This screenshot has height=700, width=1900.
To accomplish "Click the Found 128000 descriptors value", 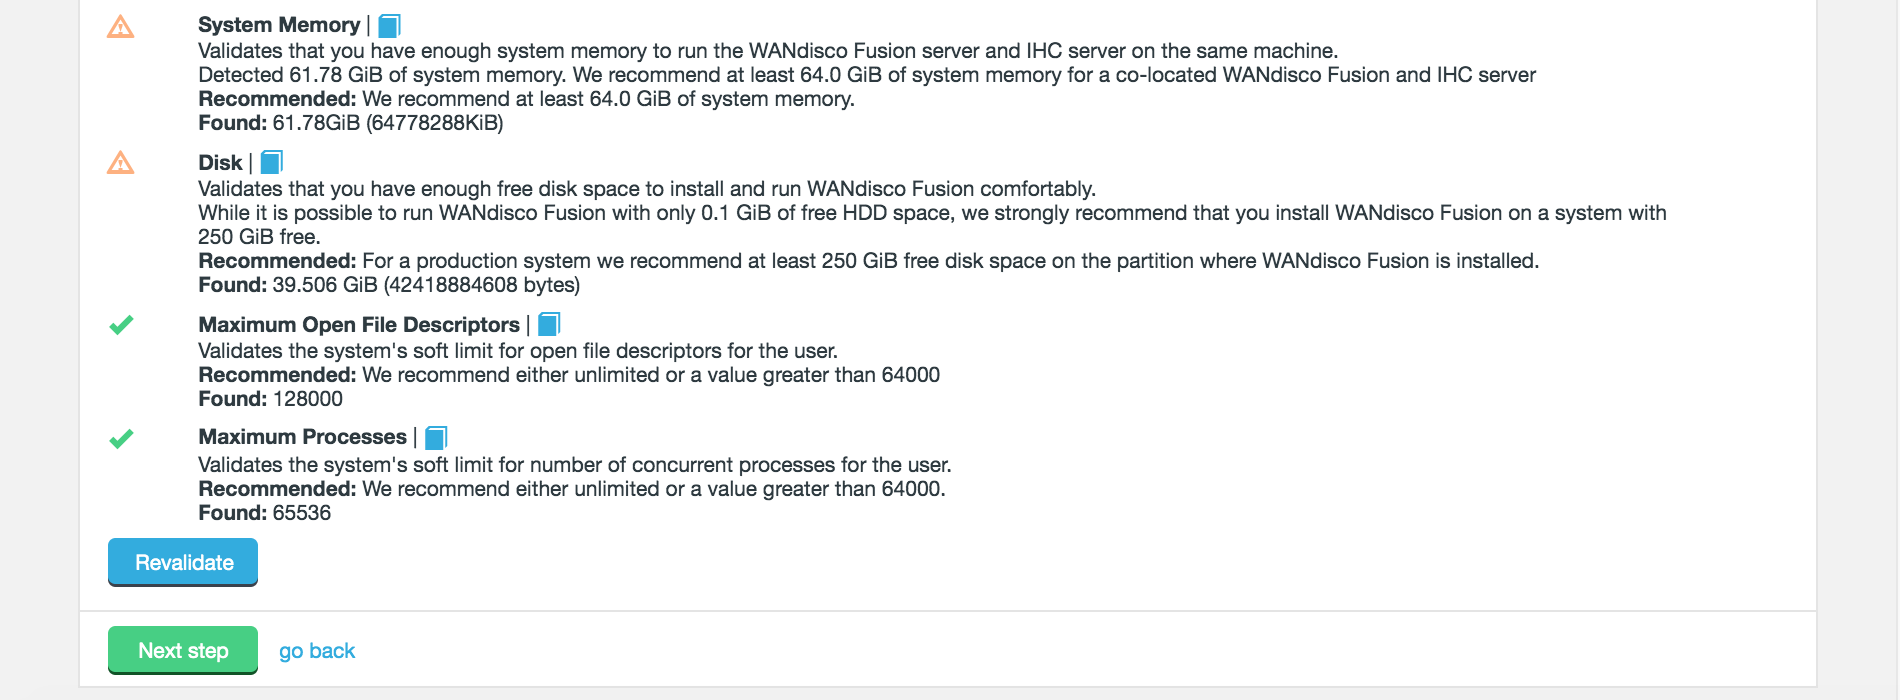I will [x=307, y=399].
